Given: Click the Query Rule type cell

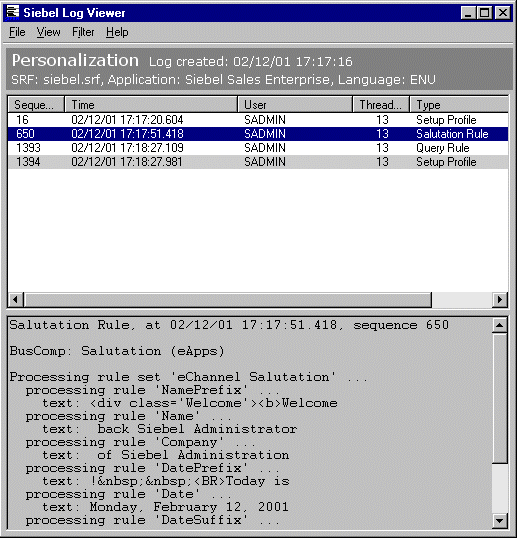Looking at the screenshot, I should click(443, 148).
